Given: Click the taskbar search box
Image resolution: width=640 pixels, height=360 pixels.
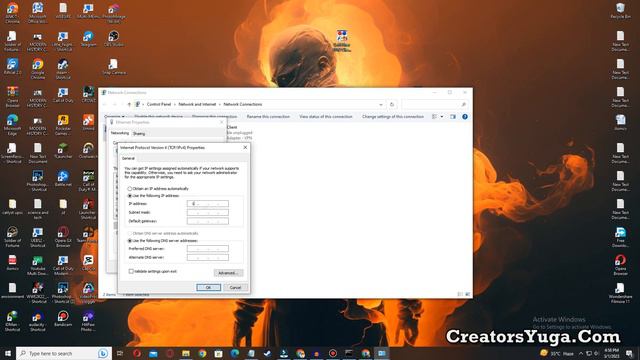Looking at the screenshot, I should pyautogui.click(x=64, y=353).
